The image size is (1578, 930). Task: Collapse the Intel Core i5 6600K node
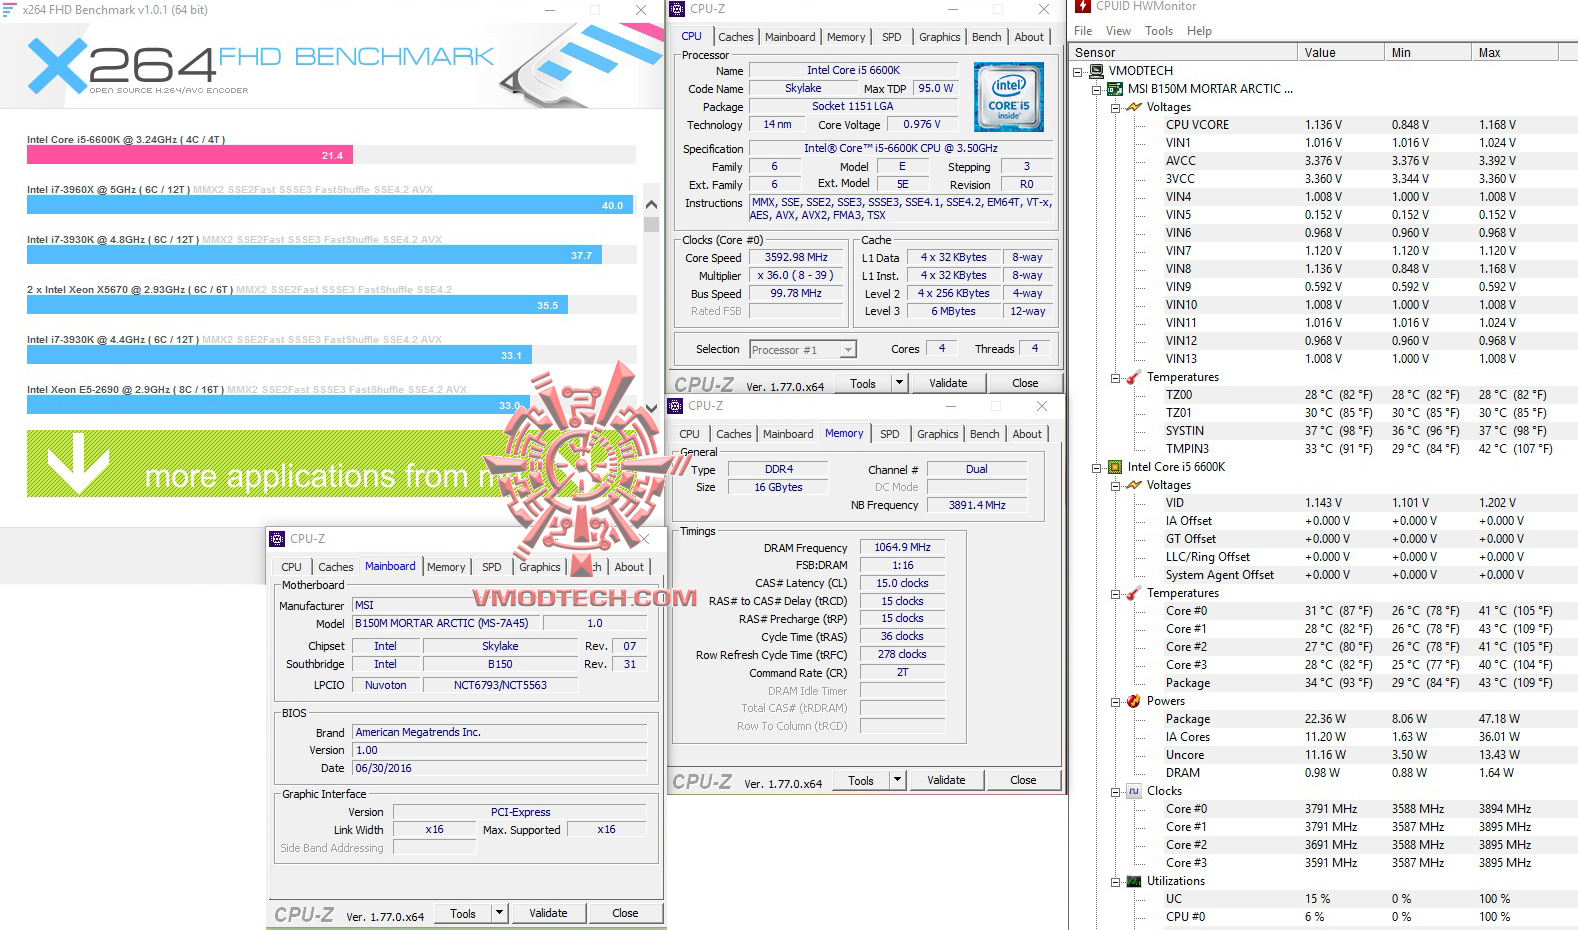point(1097,468)
